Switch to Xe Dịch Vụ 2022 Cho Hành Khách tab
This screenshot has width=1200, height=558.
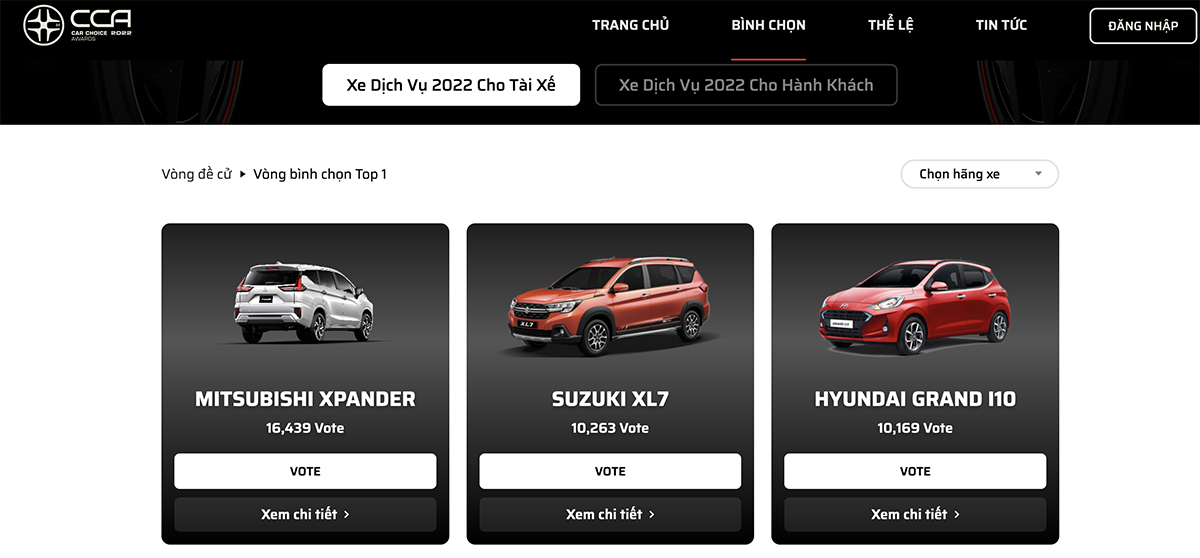pyautogui.click(x=746, y=85)
